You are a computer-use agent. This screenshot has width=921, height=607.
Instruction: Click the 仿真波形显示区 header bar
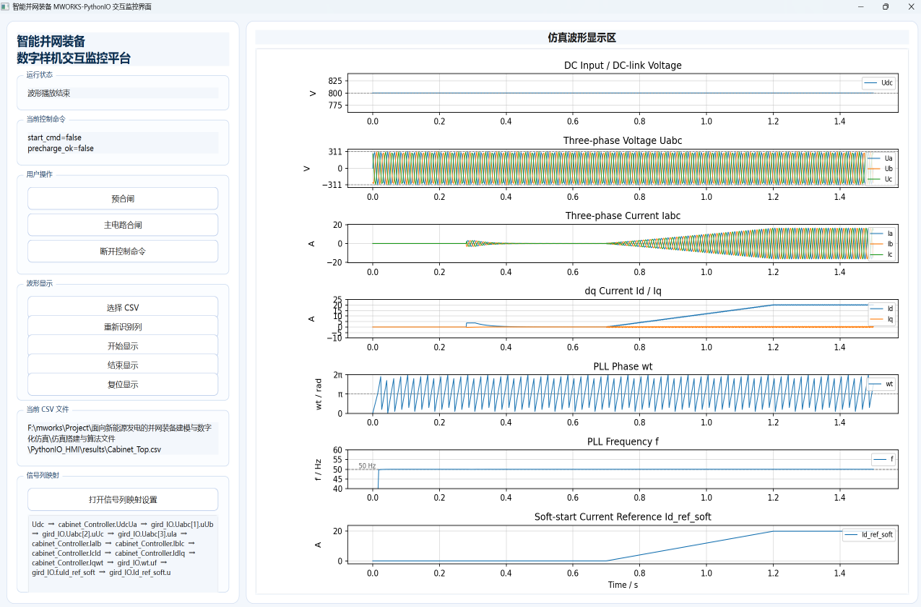(x=581, y=38)
